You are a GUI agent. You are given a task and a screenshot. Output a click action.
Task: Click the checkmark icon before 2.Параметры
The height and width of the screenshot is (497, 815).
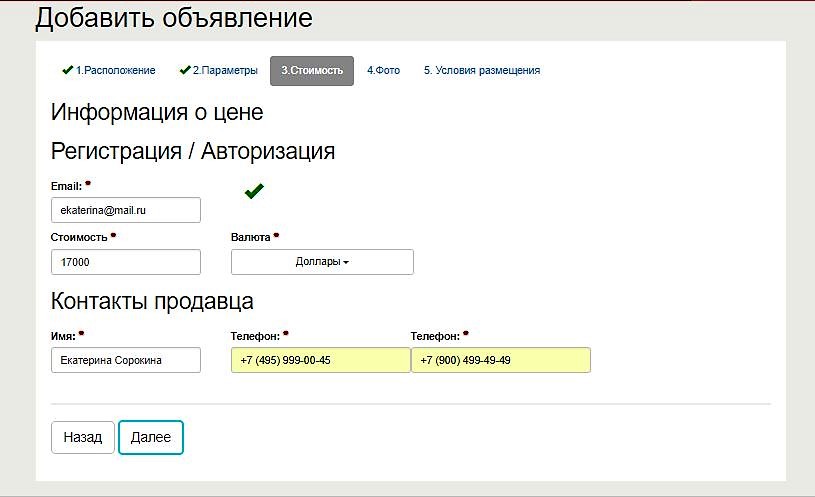tap(185, 70)
